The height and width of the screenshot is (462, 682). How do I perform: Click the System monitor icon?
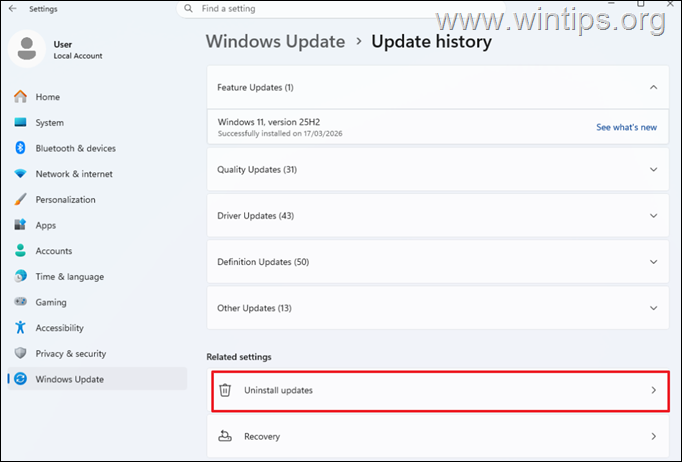(x=20, y=122)
